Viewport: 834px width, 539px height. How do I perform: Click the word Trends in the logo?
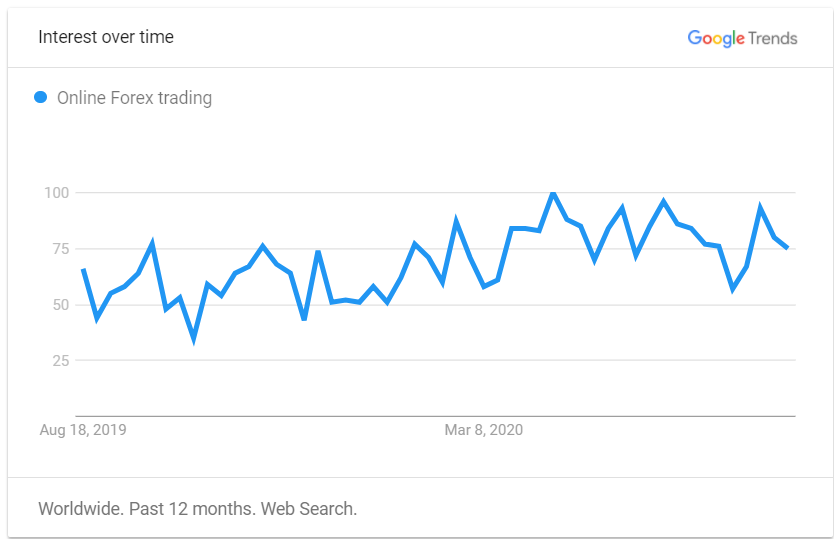pos(773,38)
